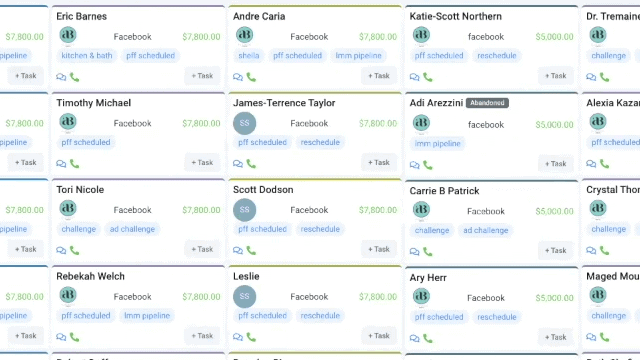This screenshot has height=360, width=640.
Task: Add task to Eric Barnes card
Action: [202, 76]
